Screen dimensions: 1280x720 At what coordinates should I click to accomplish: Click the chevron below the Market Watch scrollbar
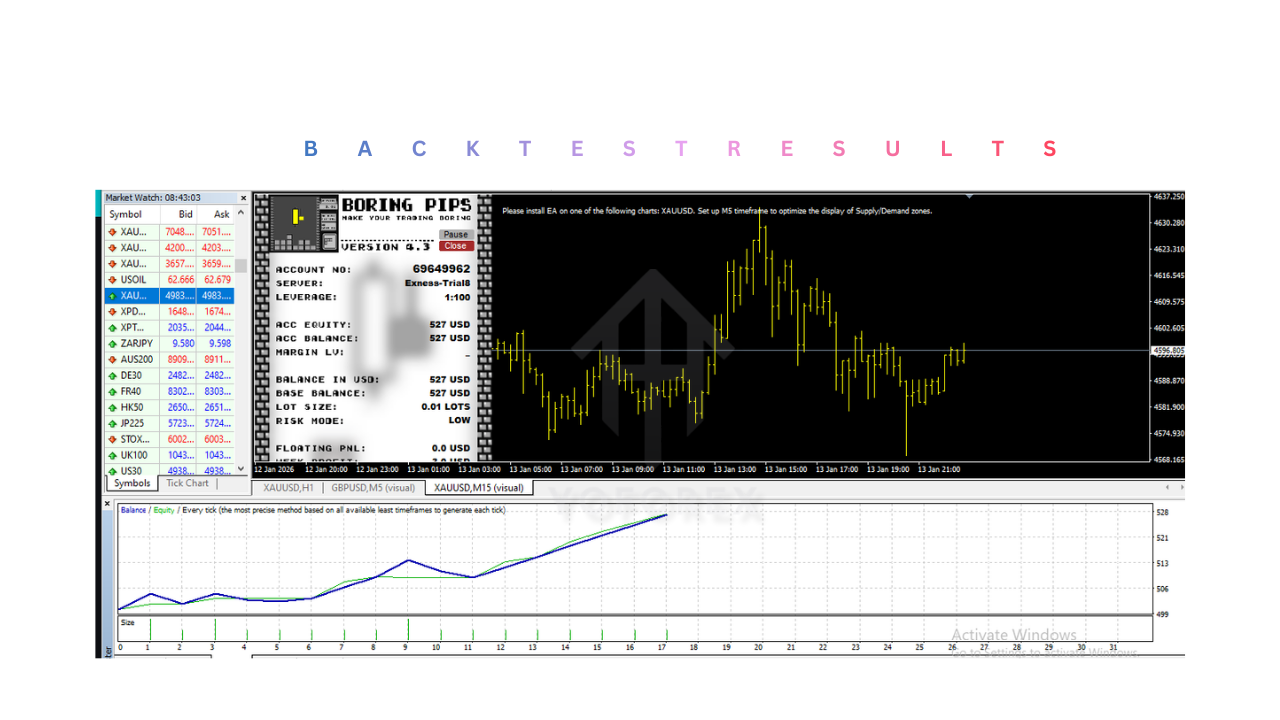241,470
